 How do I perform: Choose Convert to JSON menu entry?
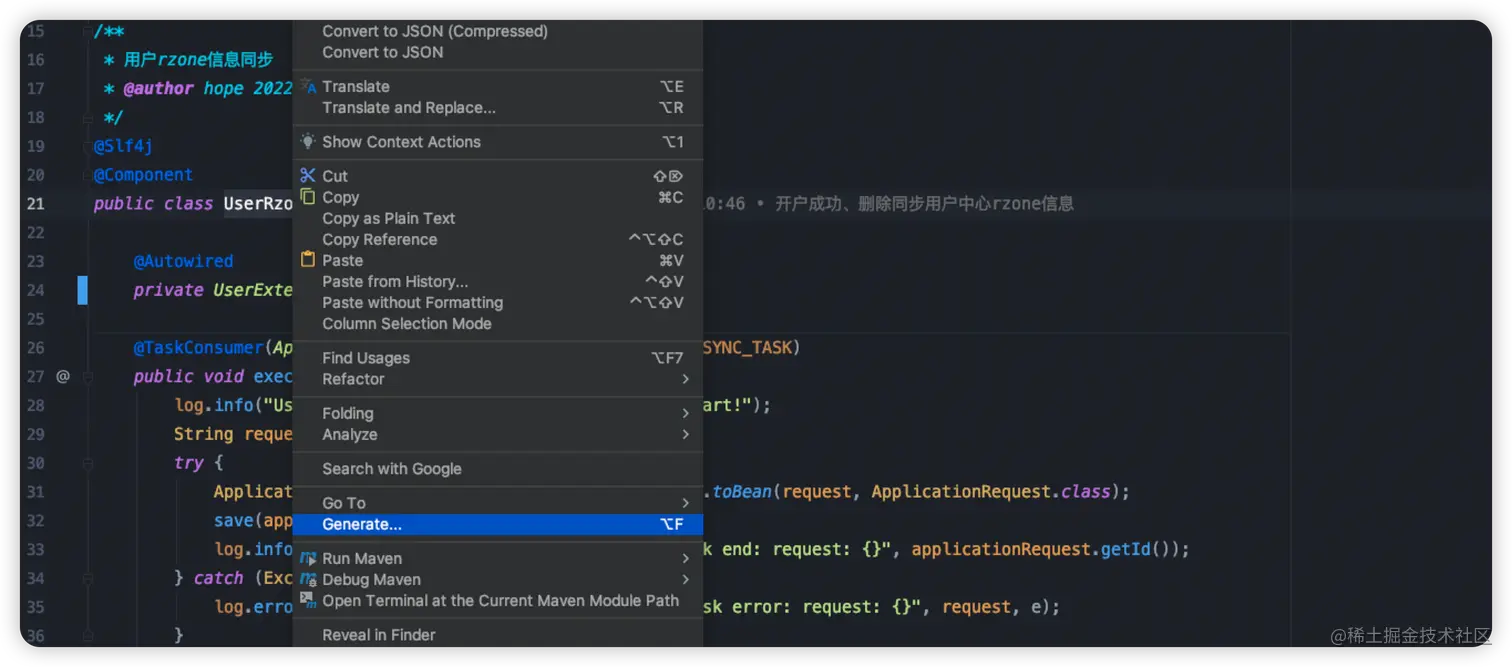[x=498, y=52]
